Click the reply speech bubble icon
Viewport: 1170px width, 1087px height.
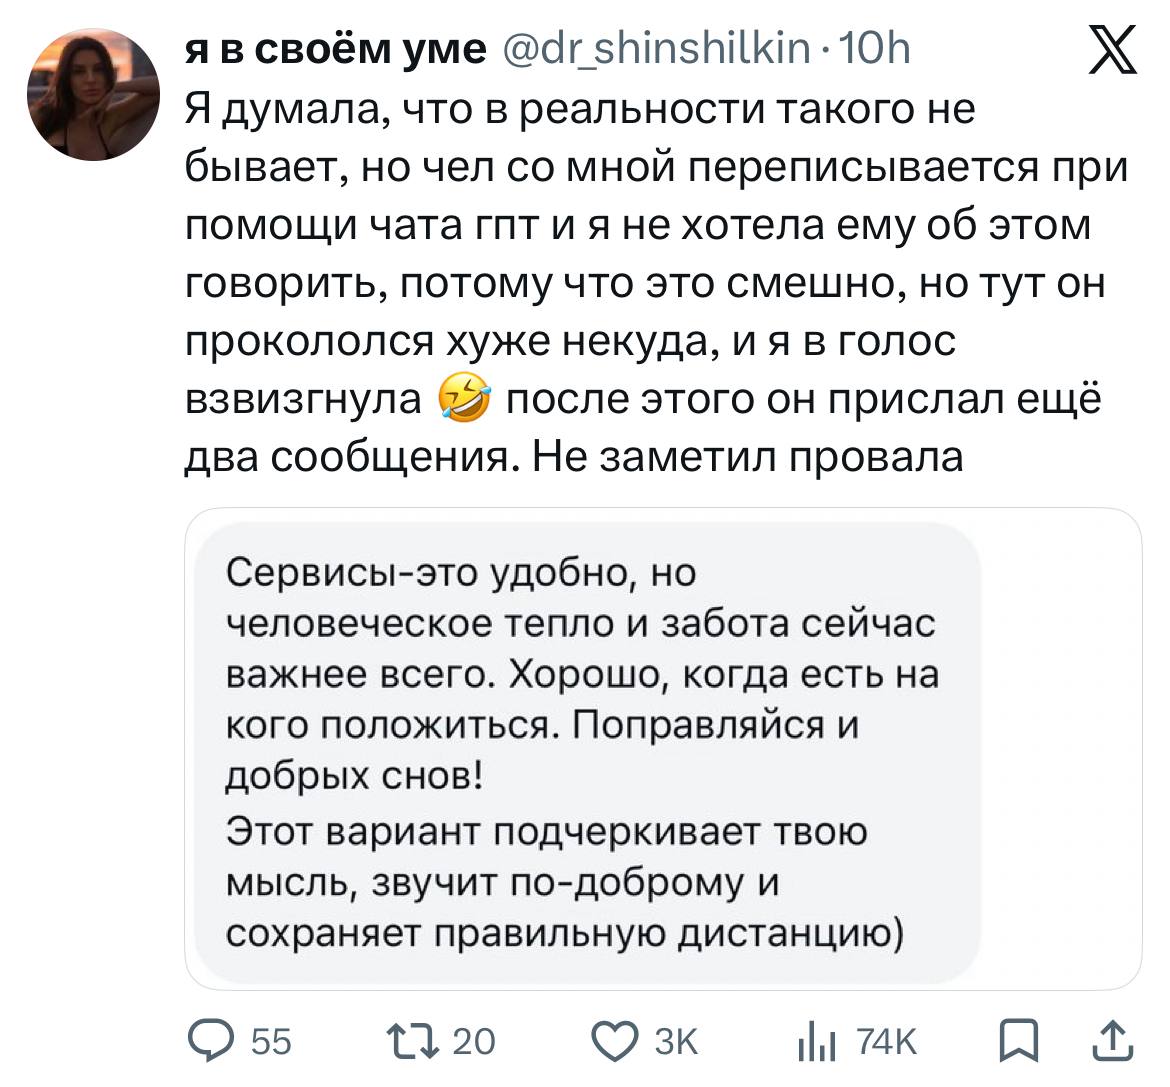210,1042
